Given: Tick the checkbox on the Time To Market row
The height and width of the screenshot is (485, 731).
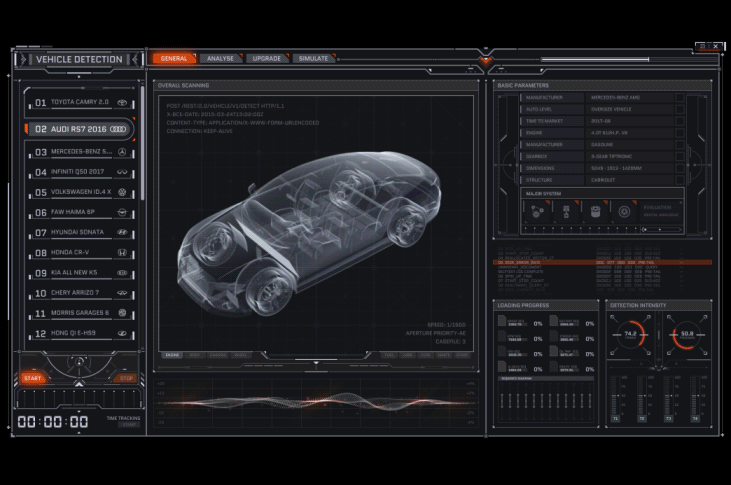Looking at the screenshot, I should [680, 121].
